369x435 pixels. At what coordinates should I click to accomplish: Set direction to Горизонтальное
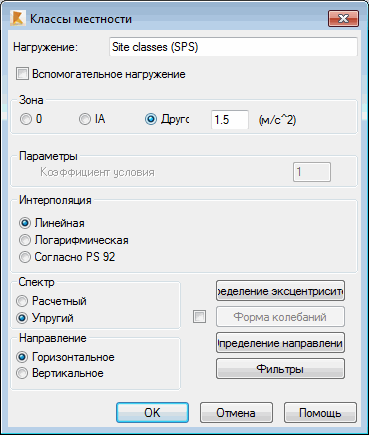22,357
